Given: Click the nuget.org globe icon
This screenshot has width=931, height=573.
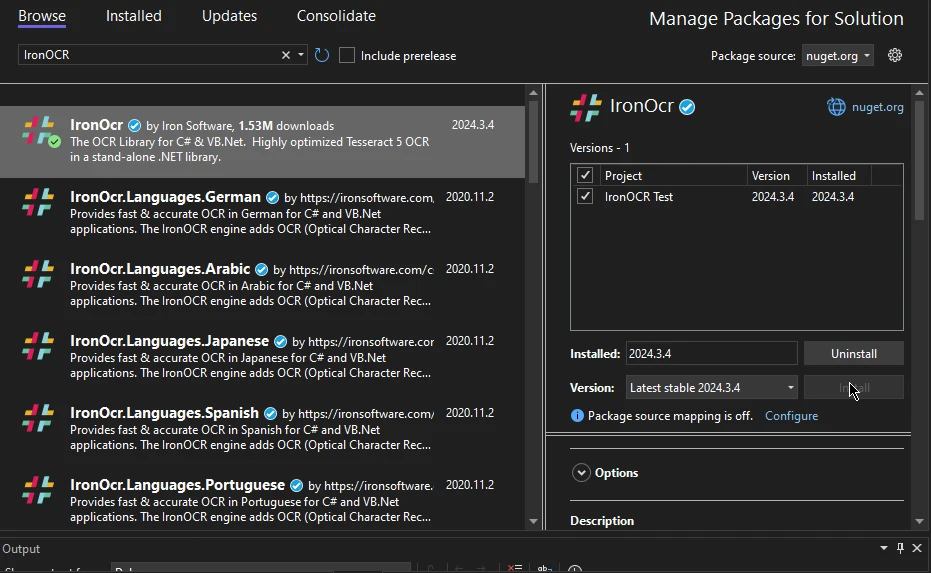Looking at the screenshot, I should click(836, 107).
